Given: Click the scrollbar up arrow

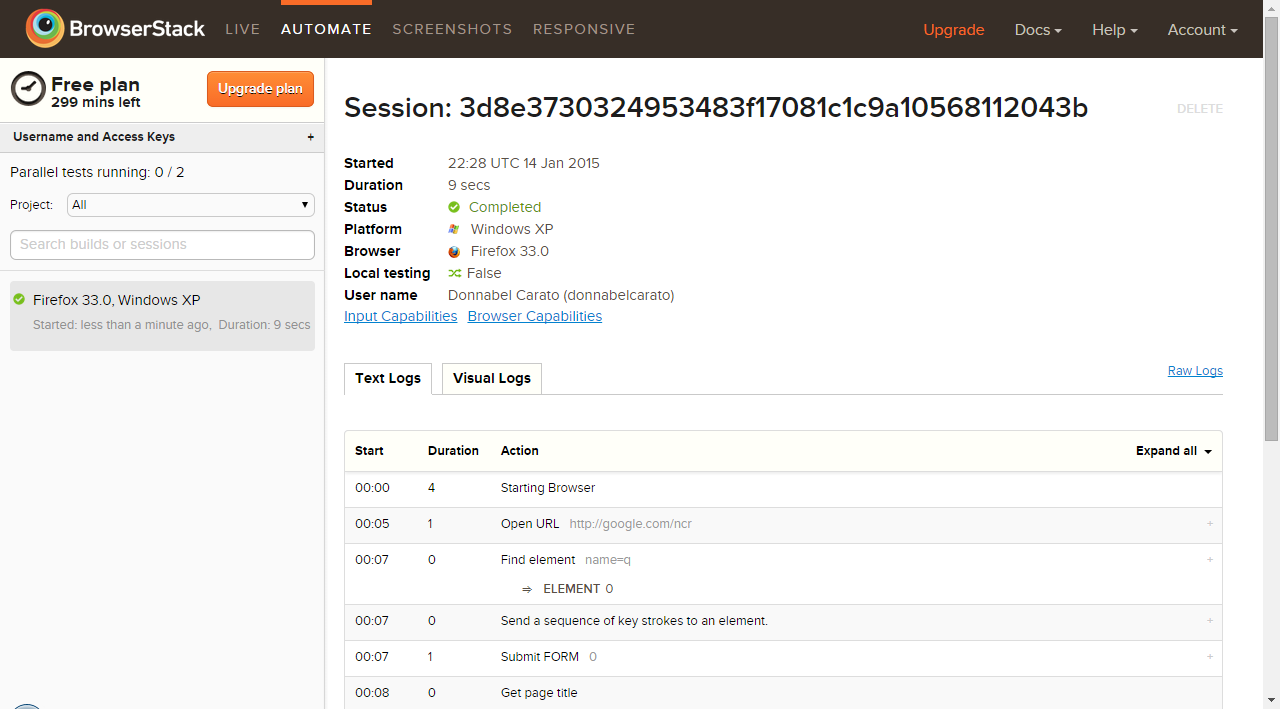Looking at the screenshot, I should pyautogui.click(x=1272, y=8).
